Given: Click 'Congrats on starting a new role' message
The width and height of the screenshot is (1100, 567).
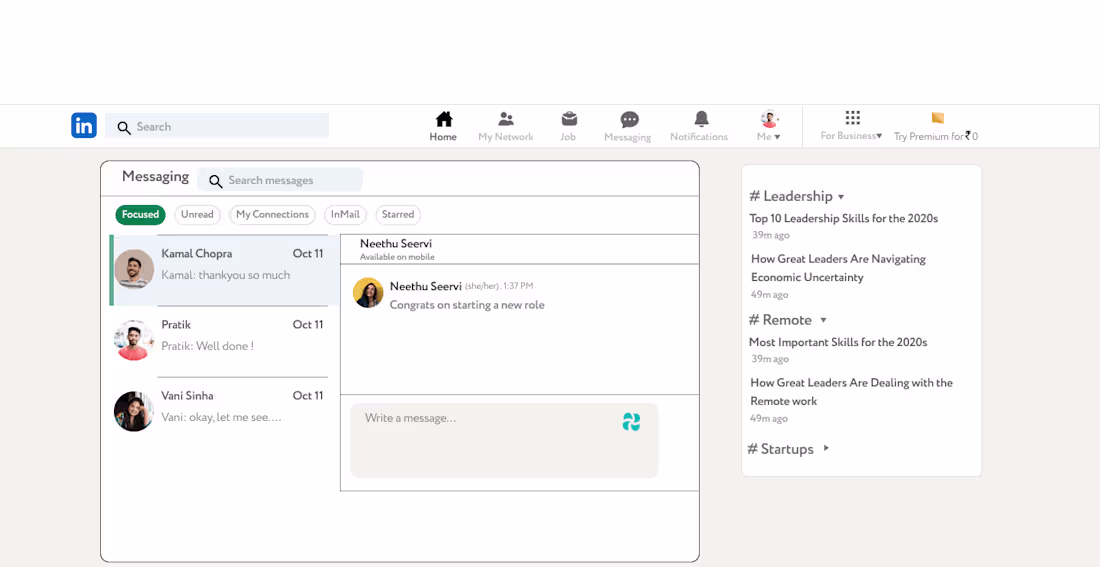Looking at the screenshot, I should pos(467,305).
